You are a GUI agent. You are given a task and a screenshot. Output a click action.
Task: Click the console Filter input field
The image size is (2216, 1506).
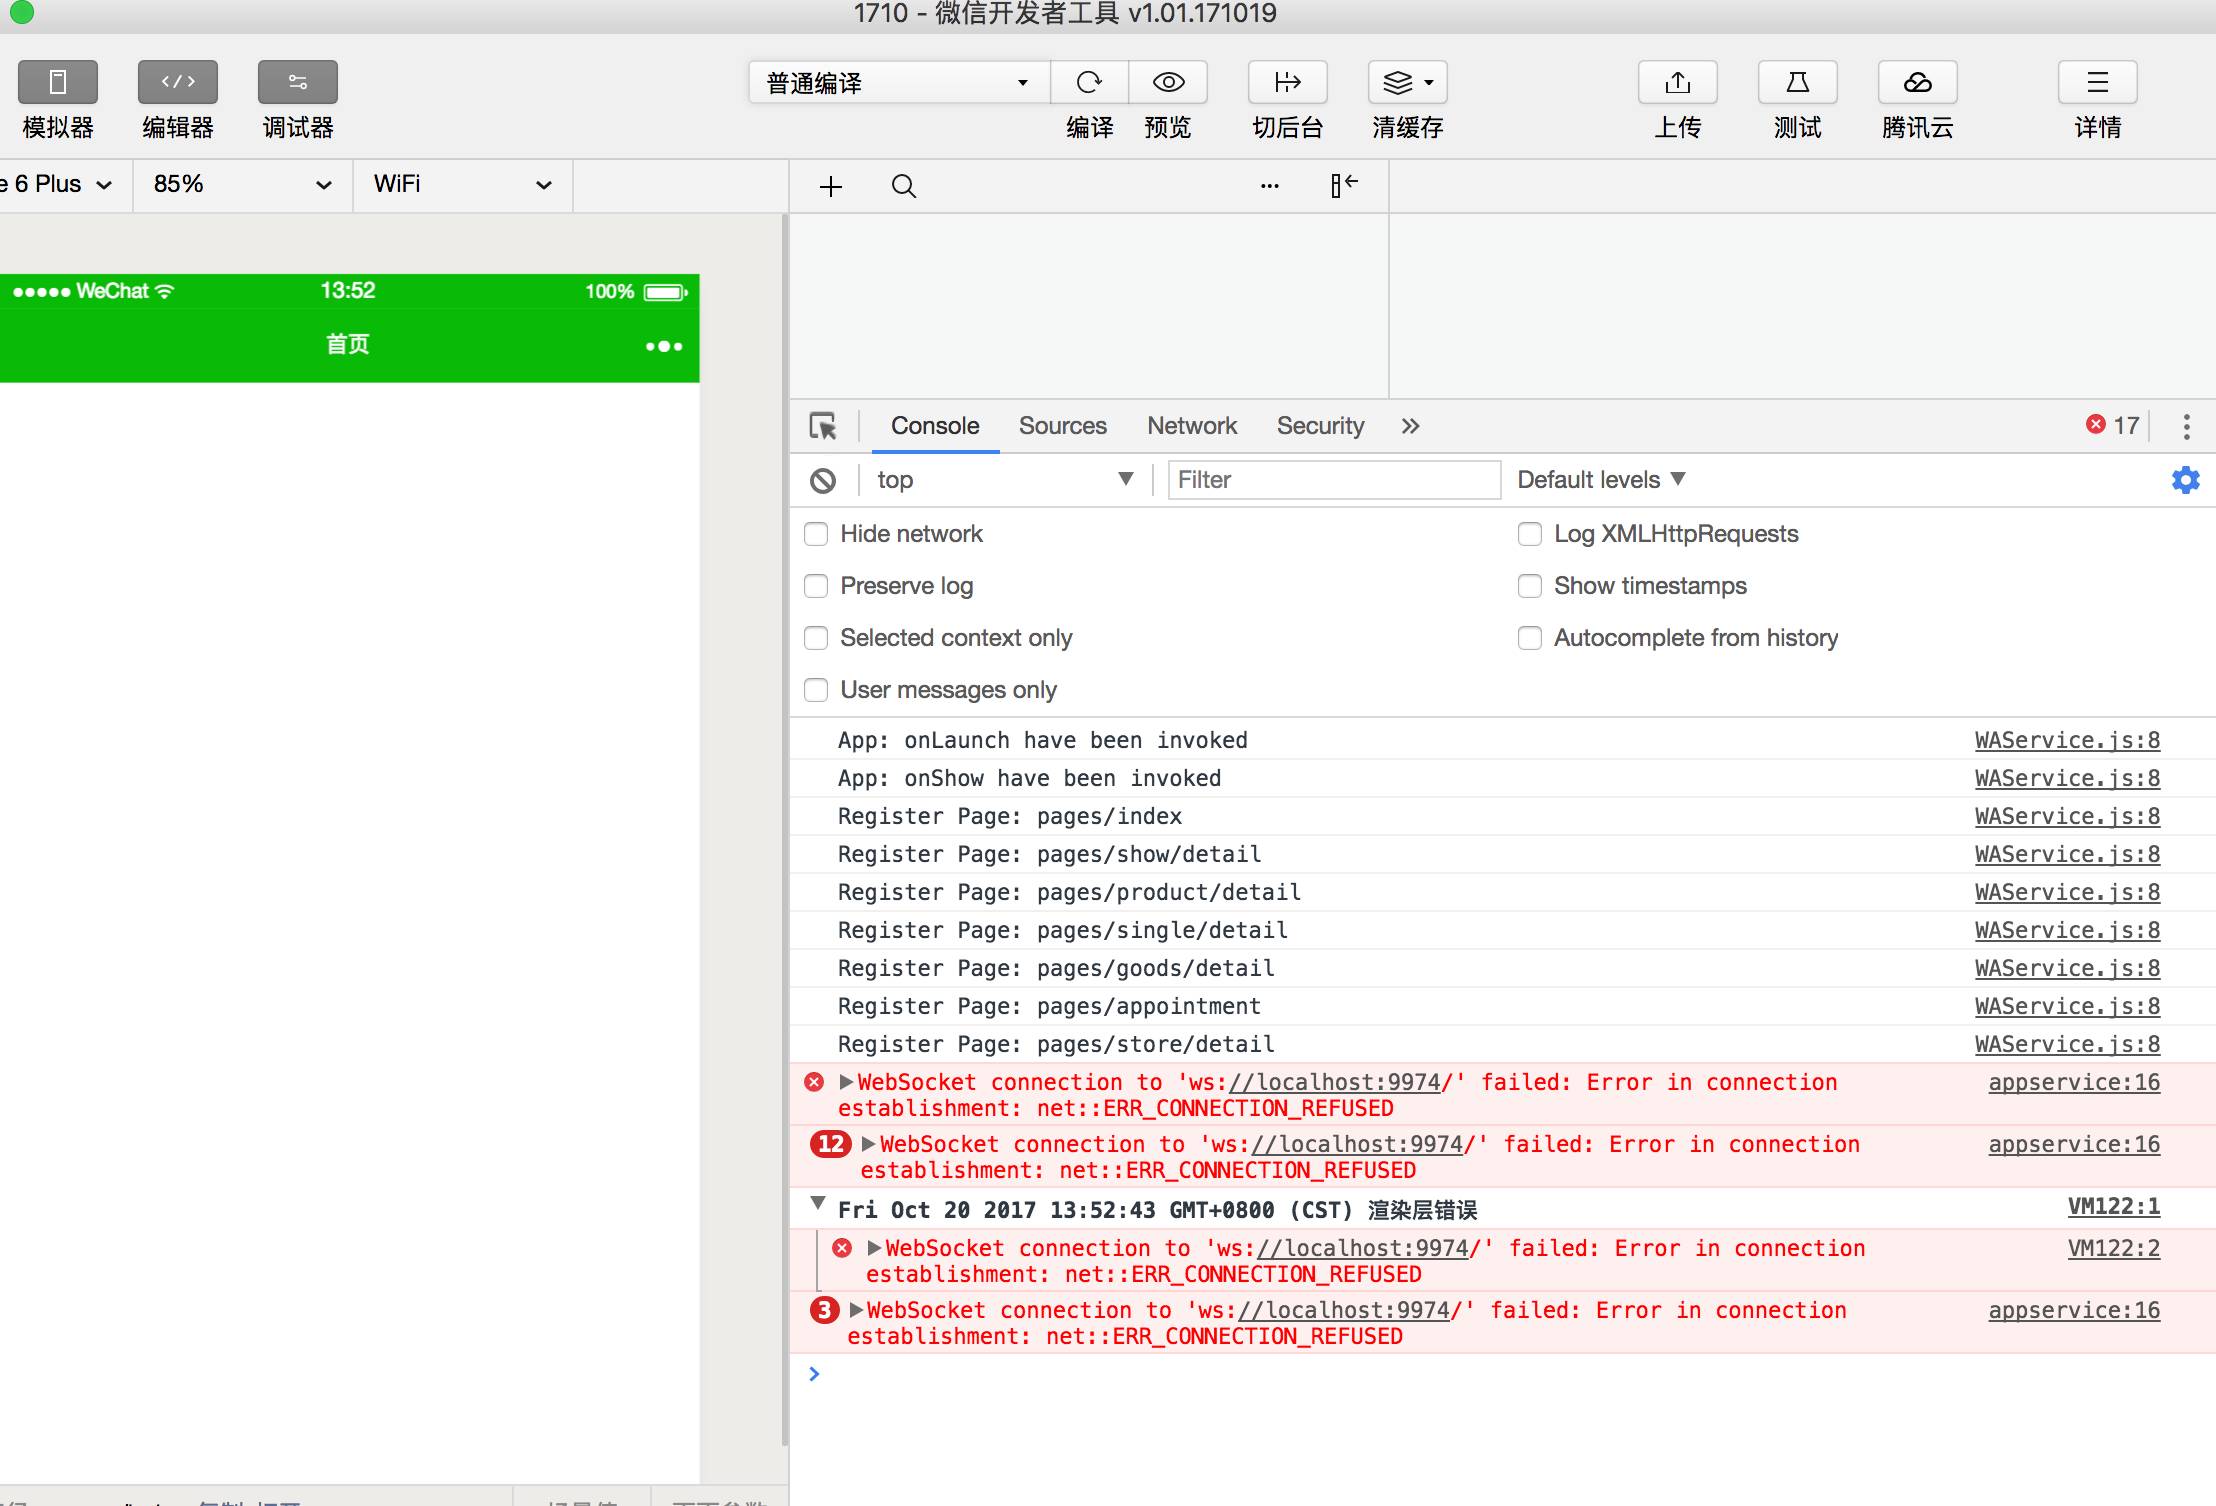tap(1333, 480)
